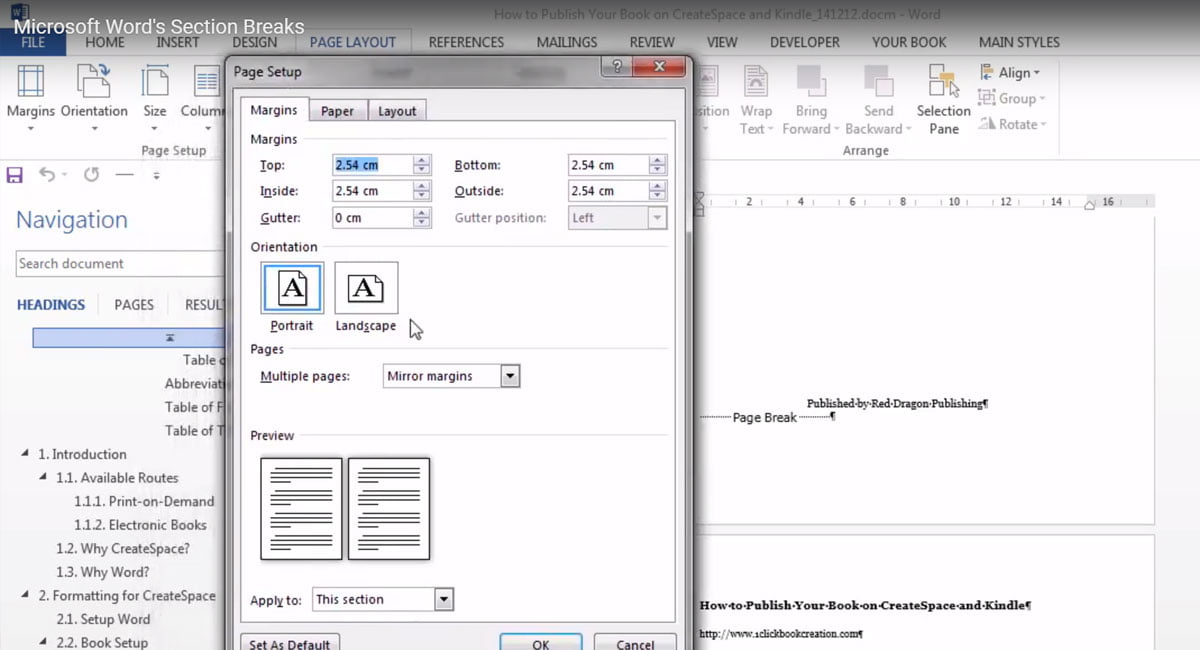Click the Gutter value field
Viewport: 1200px width, 650px height.
(x=373, y=218)
